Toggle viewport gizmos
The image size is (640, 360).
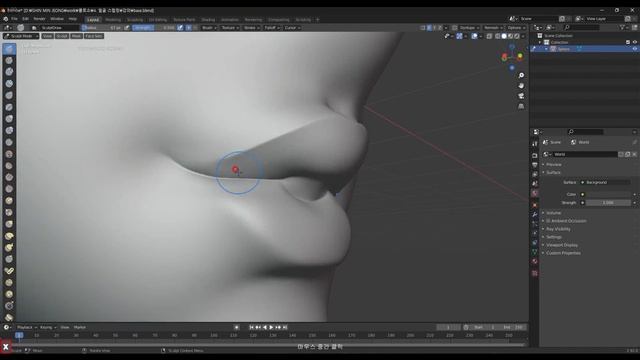459,36
